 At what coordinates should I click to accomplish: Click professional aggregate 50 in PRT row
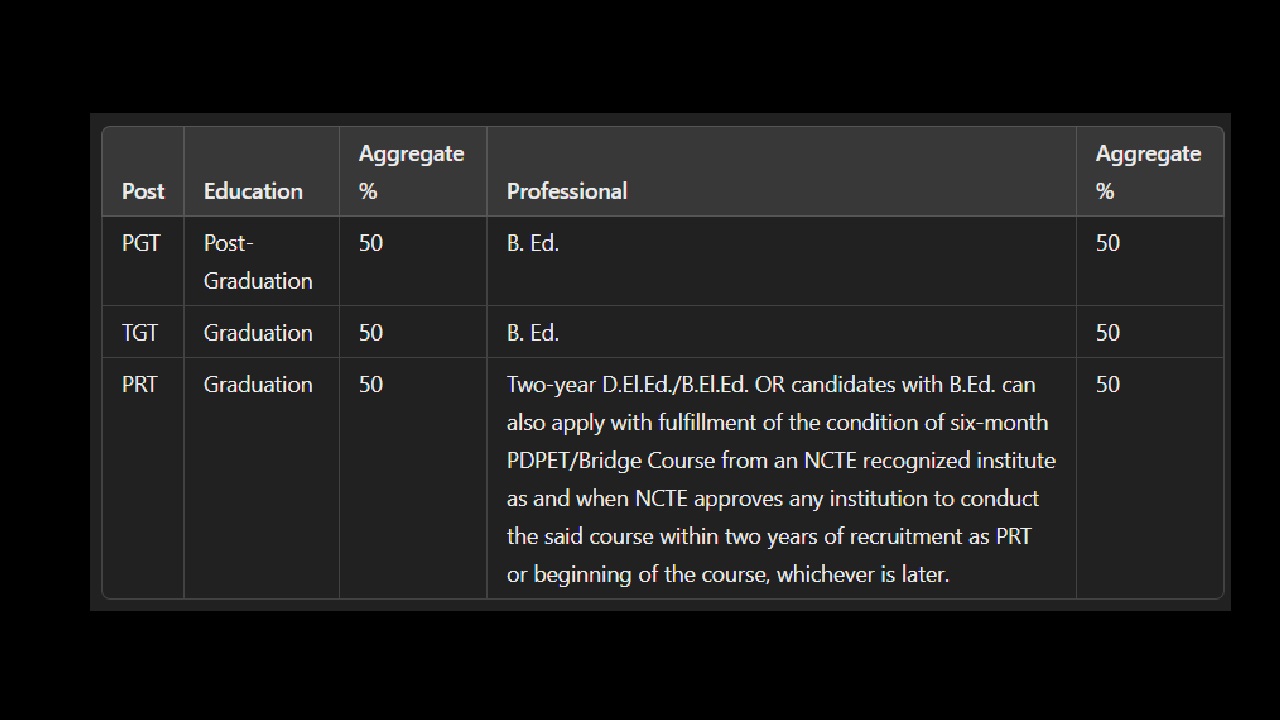1108,385
